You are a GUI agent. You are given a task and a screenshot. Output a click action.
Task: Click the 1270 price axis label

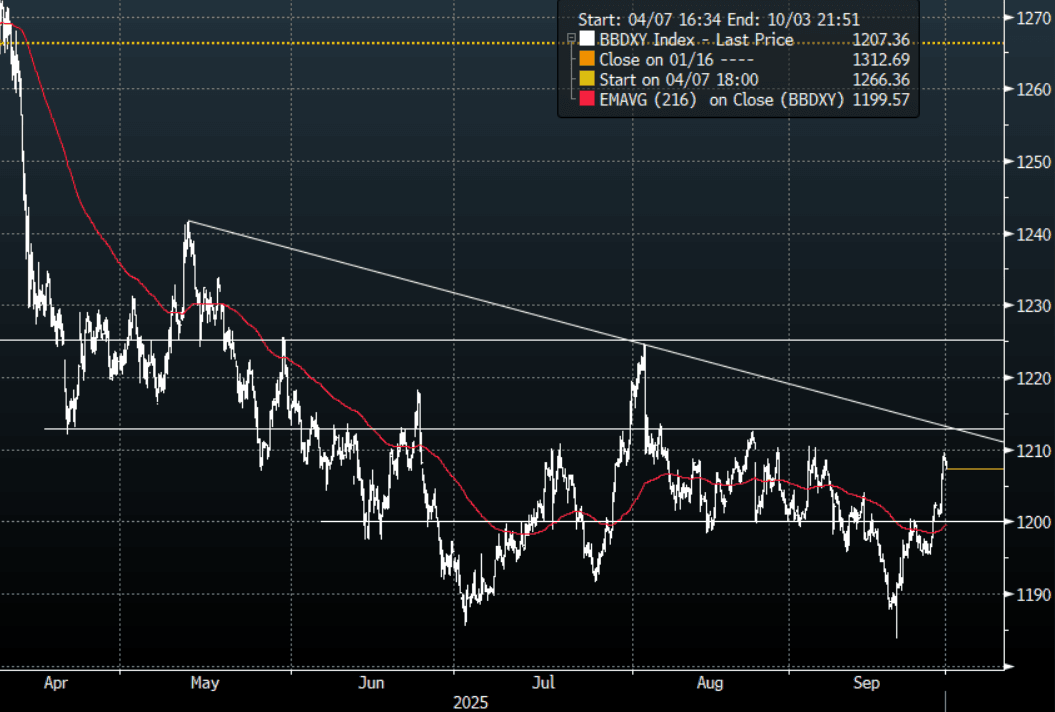coord(1033,18)
